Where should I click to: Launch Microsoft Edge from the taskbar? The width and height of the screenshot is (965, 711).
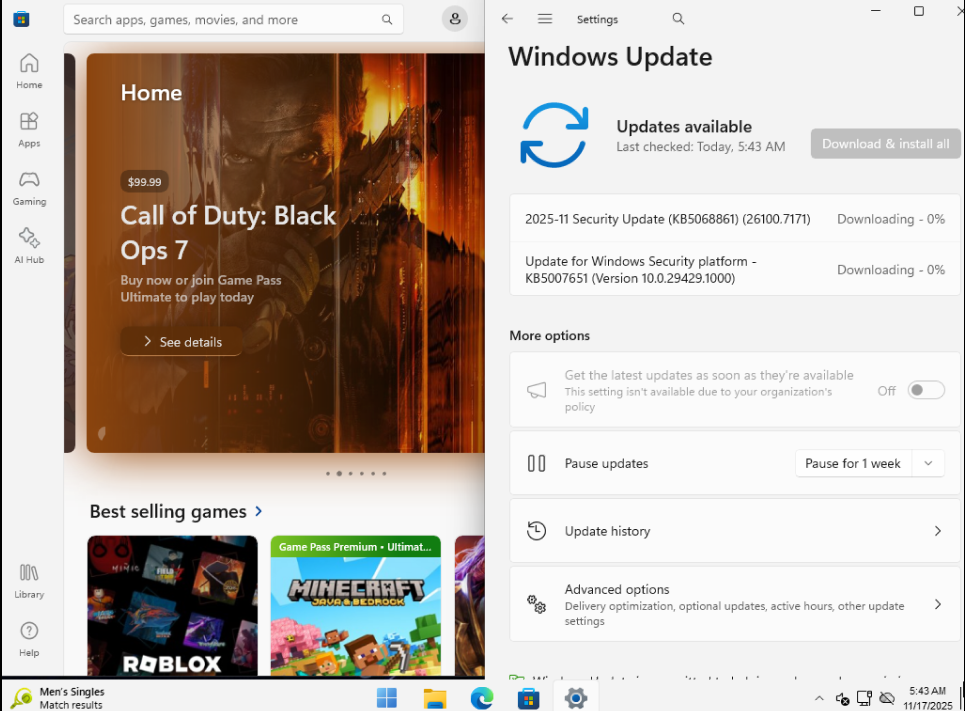481,698
